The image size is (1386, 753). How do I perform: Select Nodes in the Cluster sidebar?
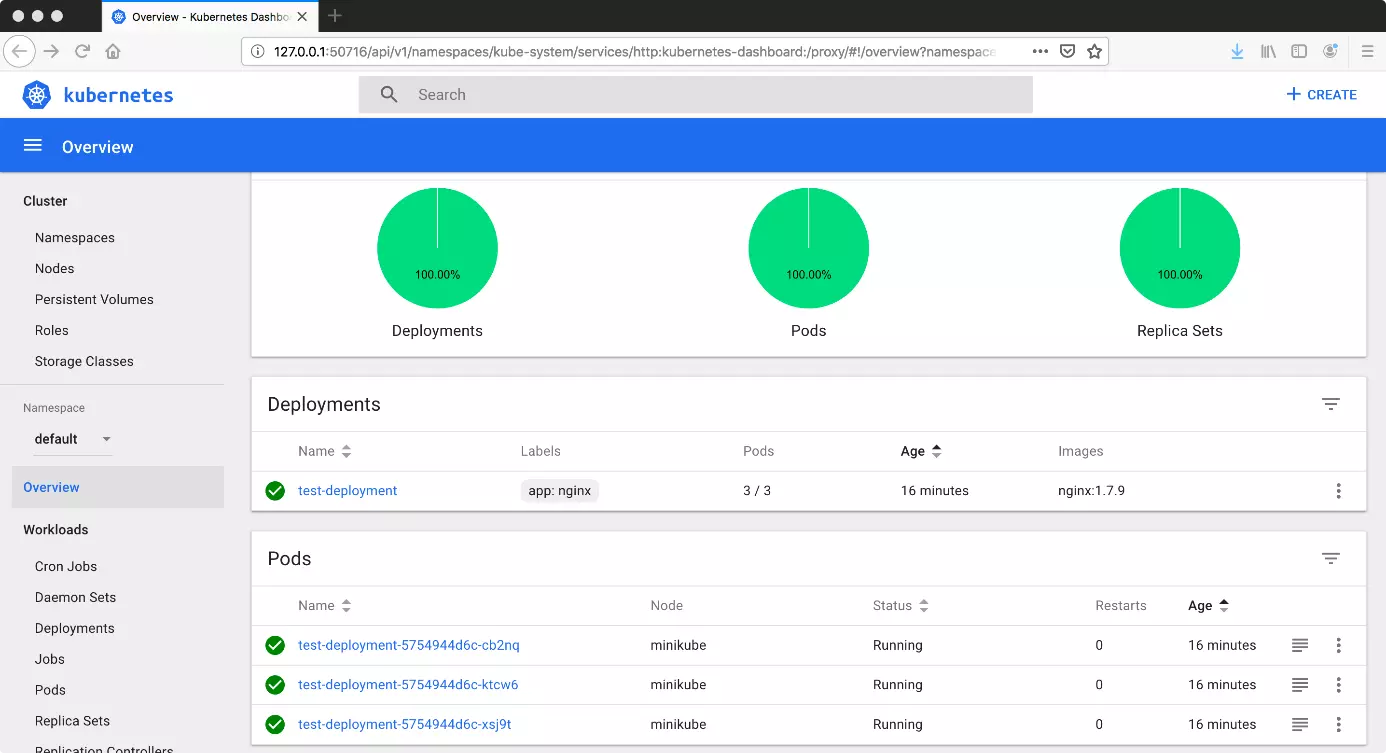click(55, 268)
